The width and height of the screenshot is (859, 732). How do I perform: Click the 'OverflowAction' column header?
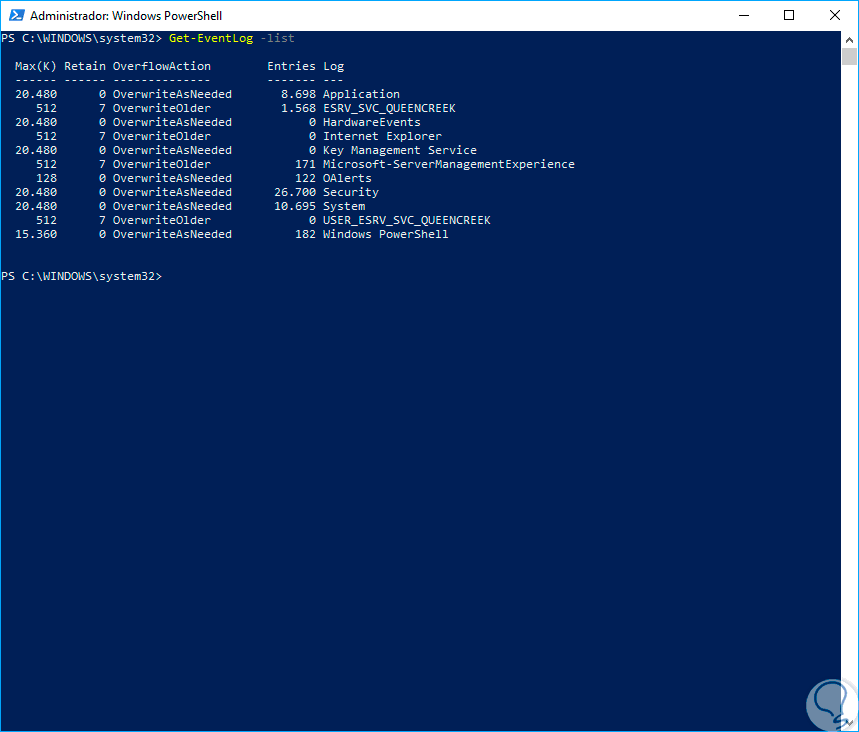pos(161,66)
